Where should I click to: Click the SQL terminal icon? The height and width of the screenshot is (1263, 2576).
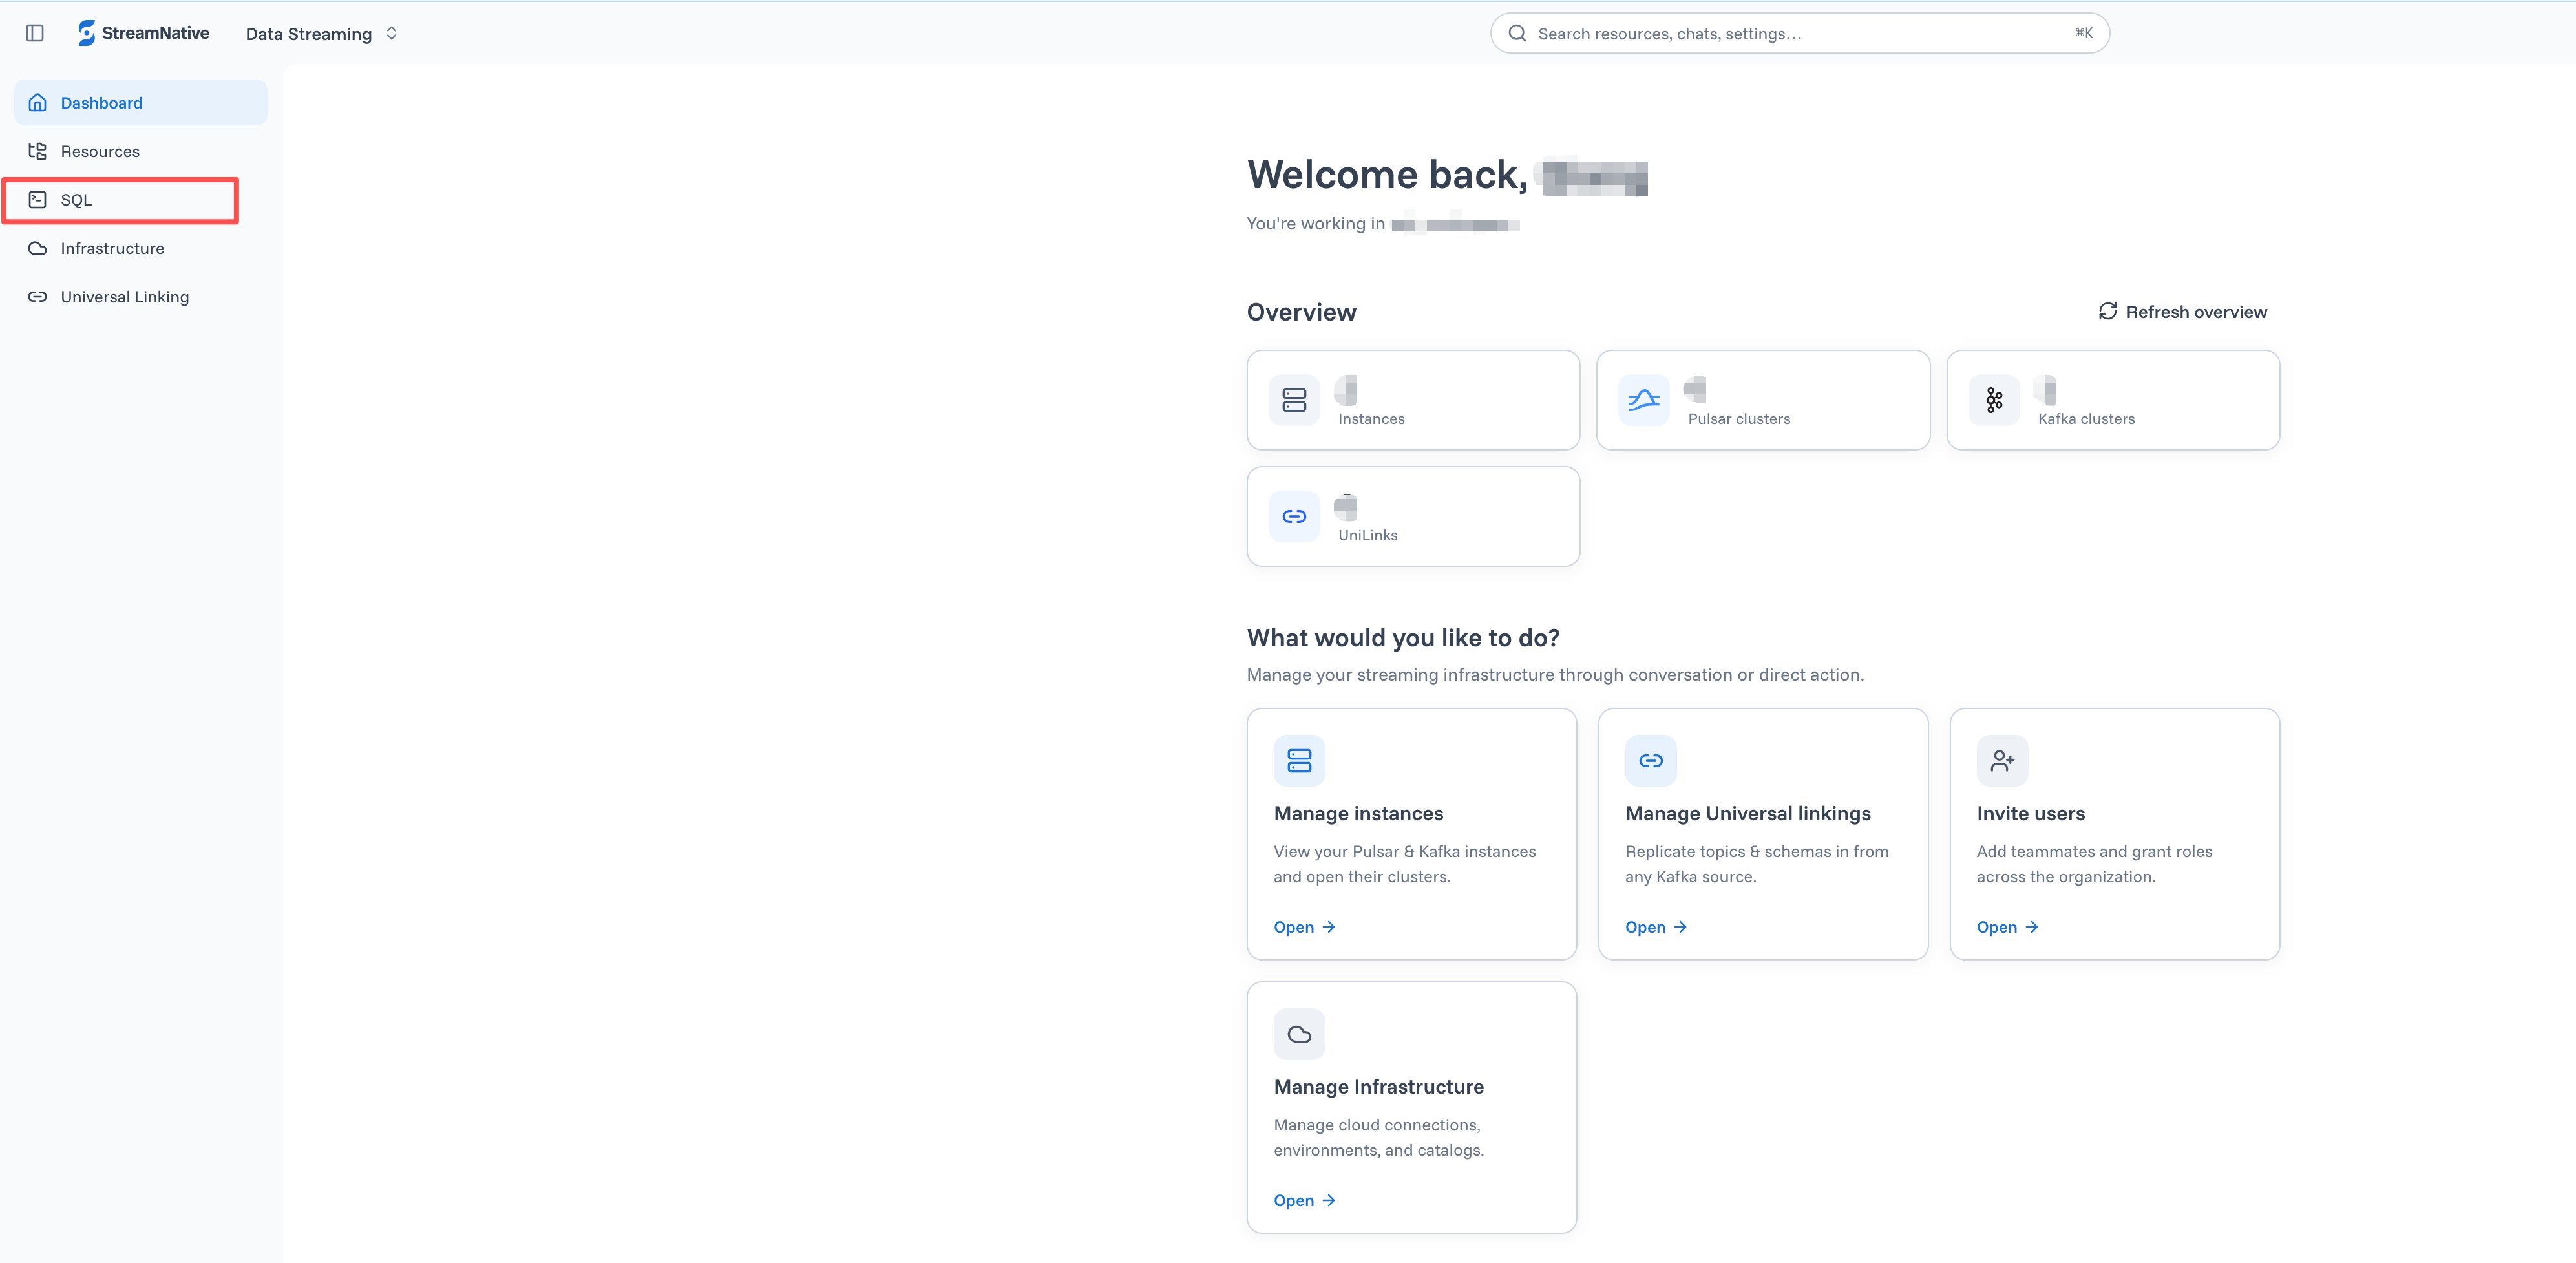click(x=38, y=200)
